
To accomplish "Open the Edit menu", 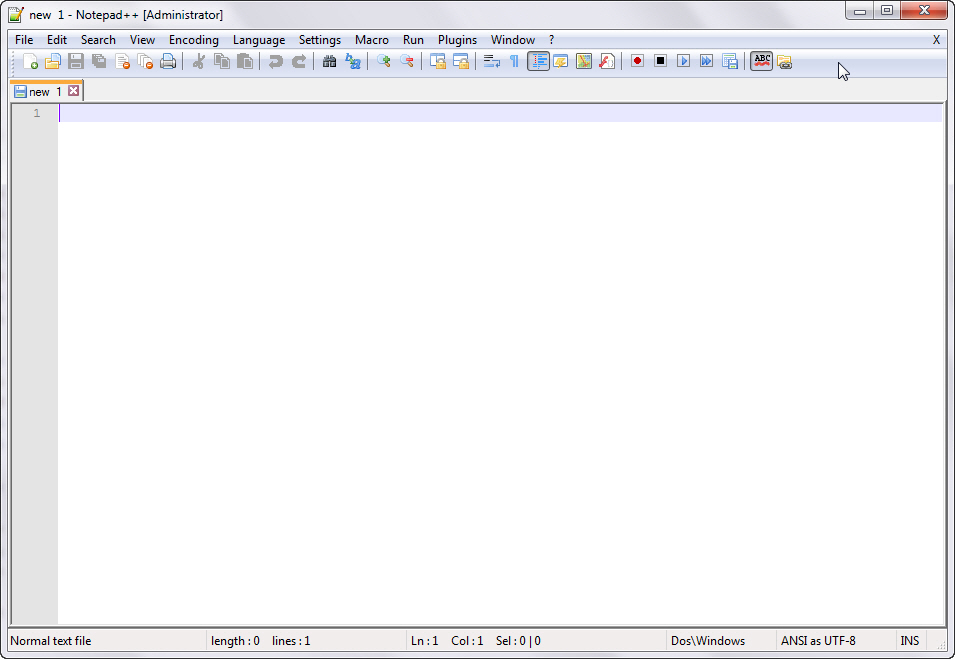I will point(57,40).
